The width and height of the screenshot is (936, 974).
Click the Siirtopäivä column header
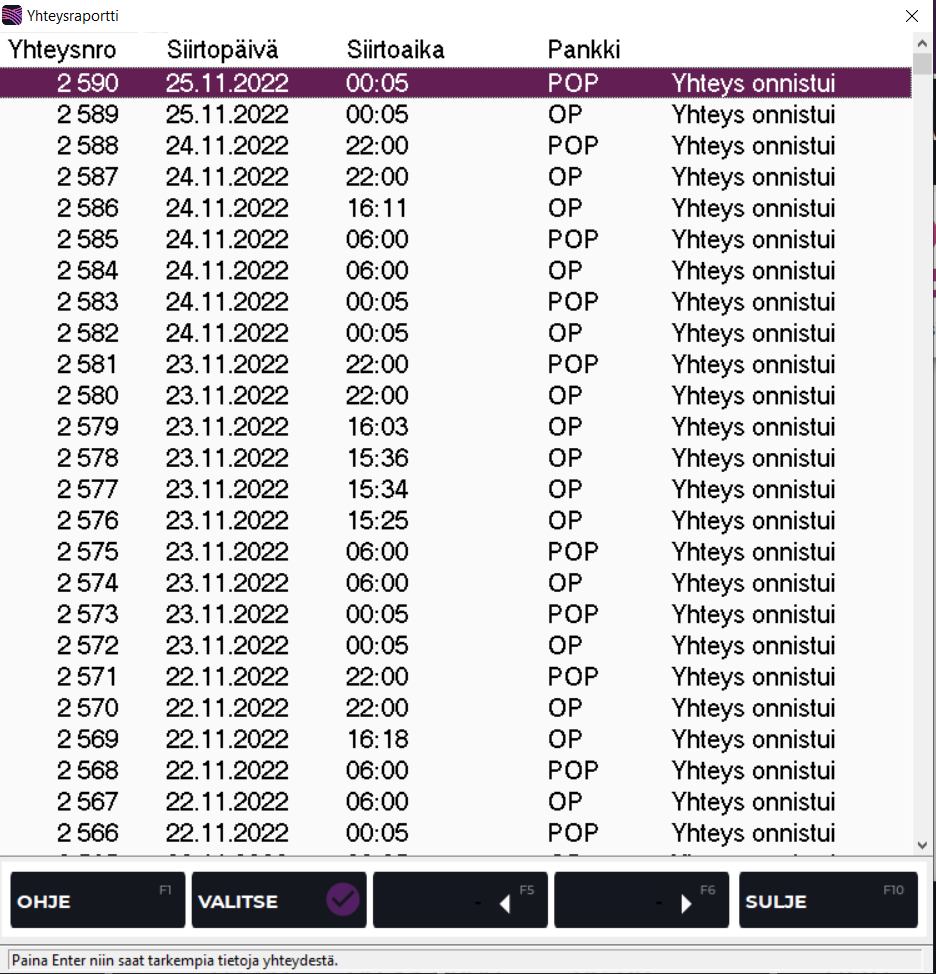[x=222, y=49]
